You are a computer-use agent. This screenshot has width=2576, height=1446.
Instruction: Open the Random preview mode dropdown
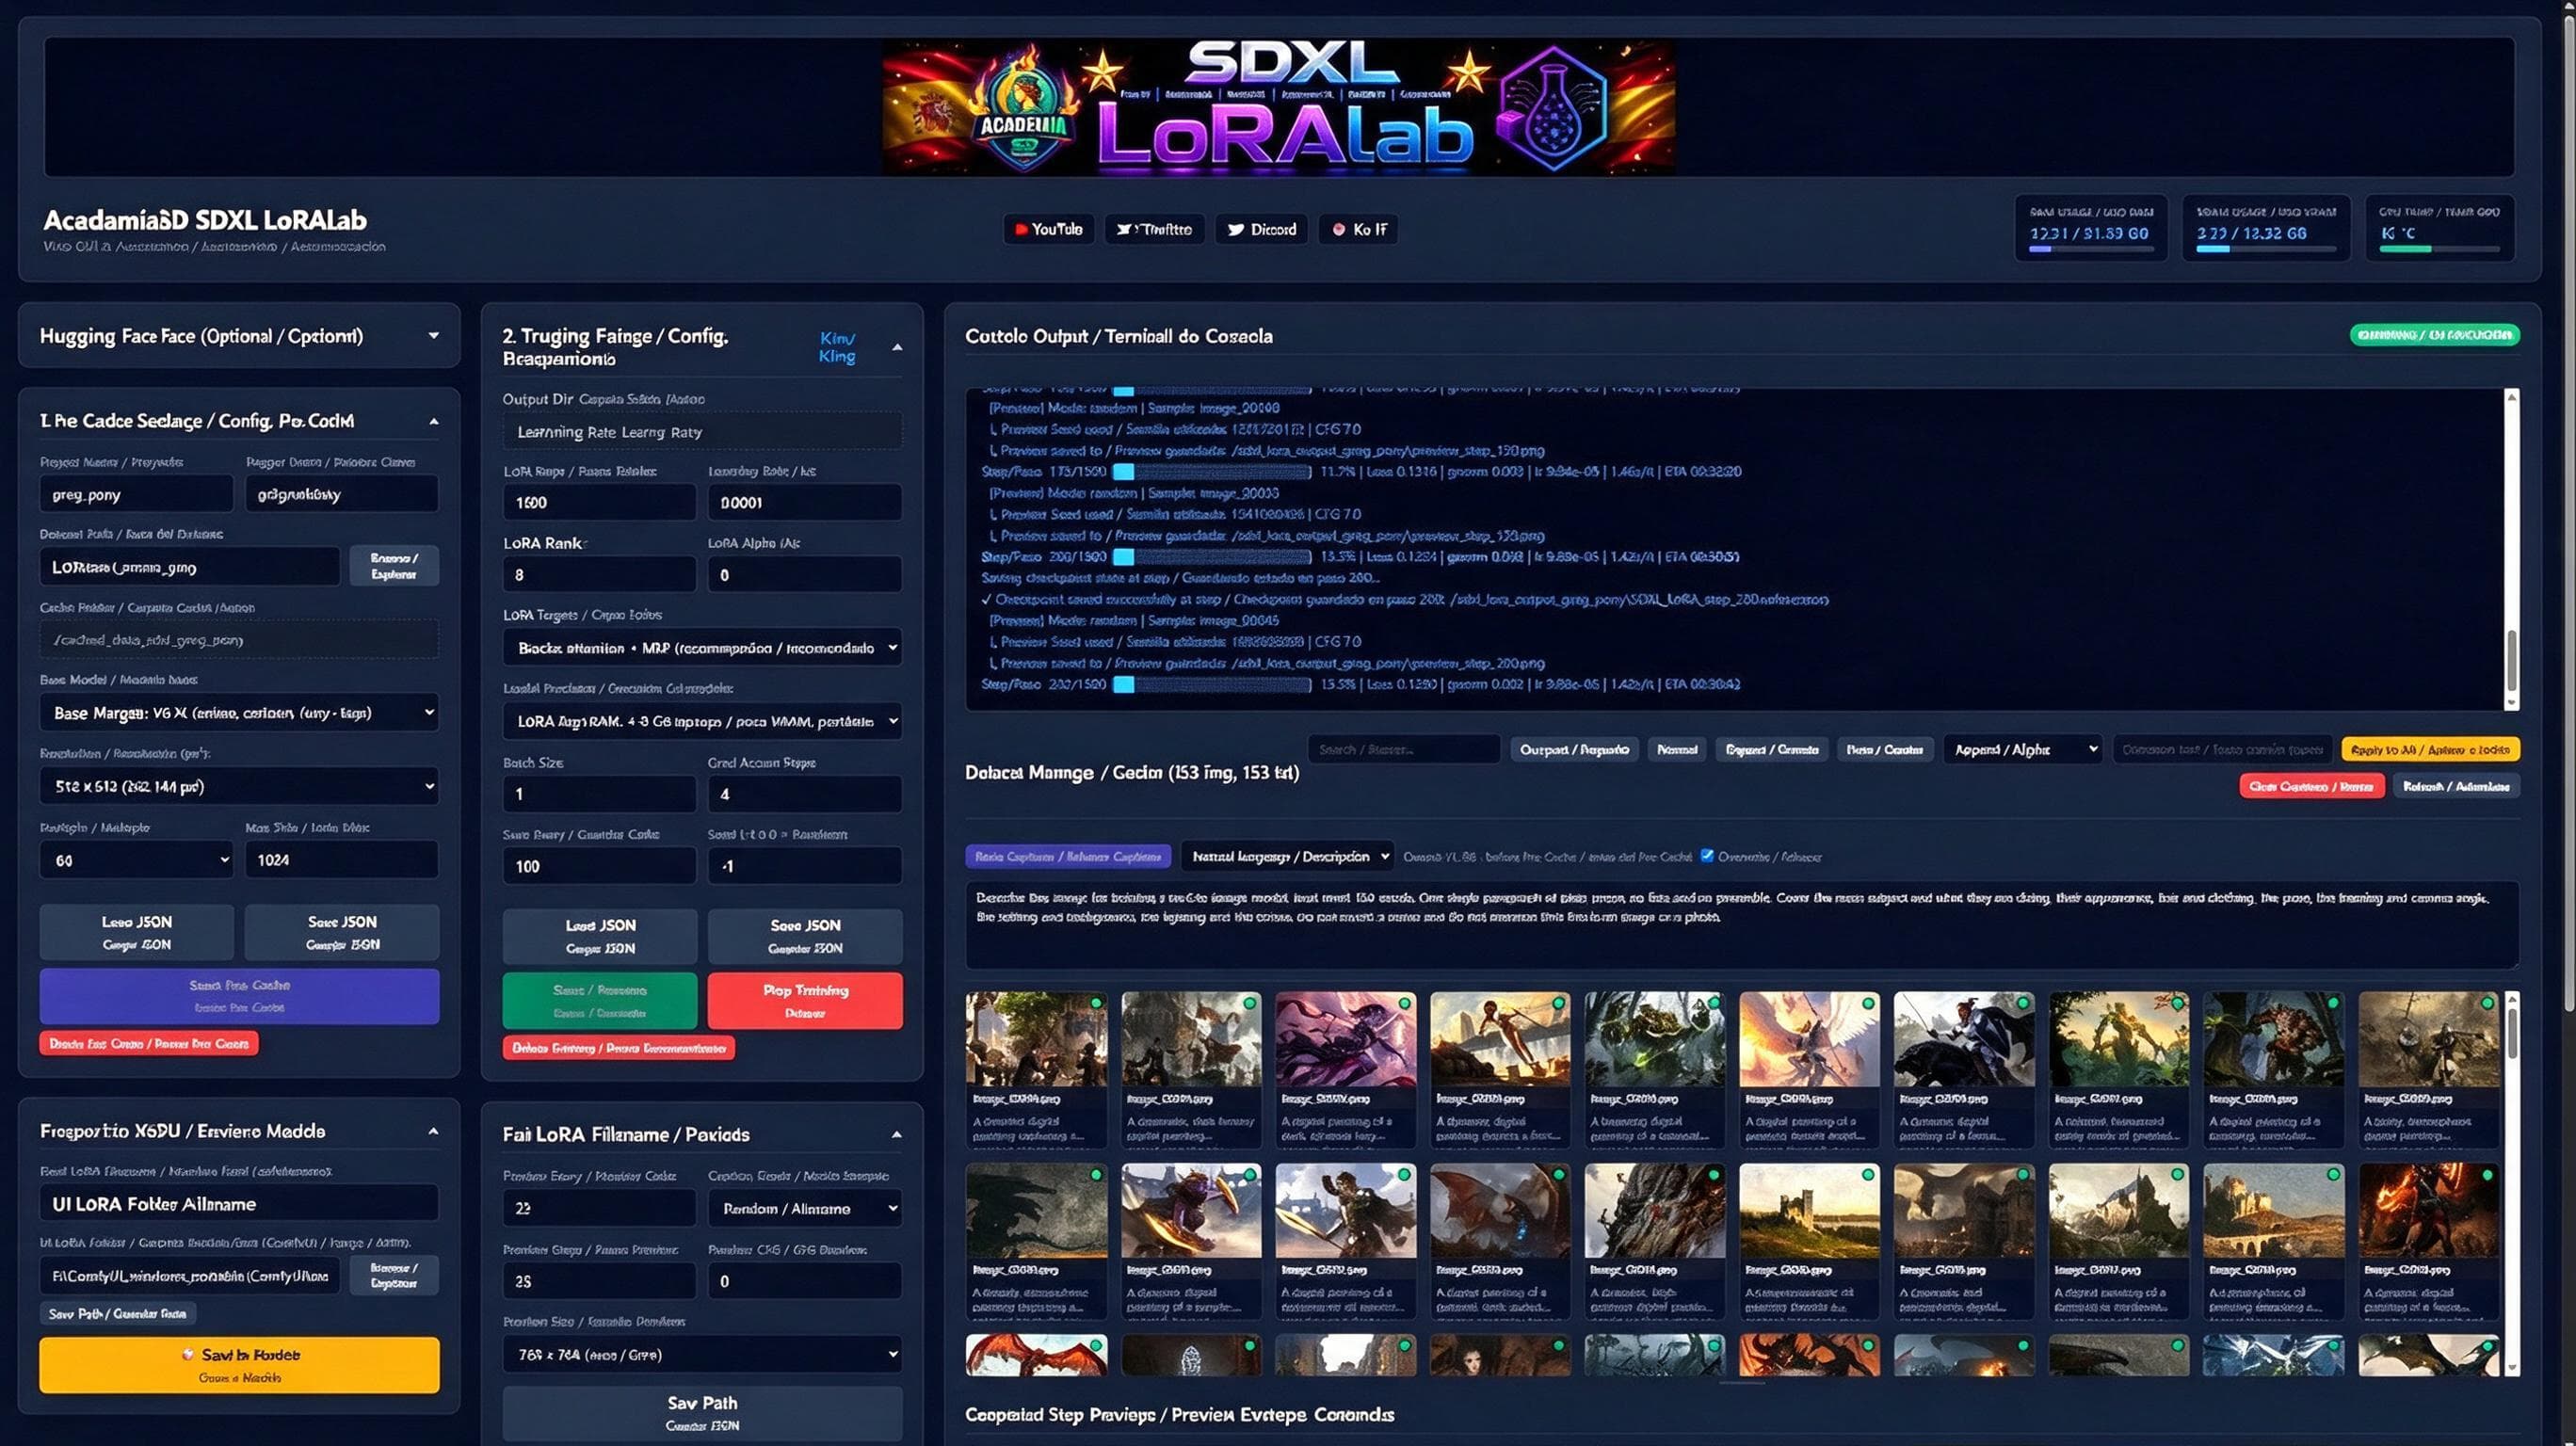click(x=805, y=1208)
